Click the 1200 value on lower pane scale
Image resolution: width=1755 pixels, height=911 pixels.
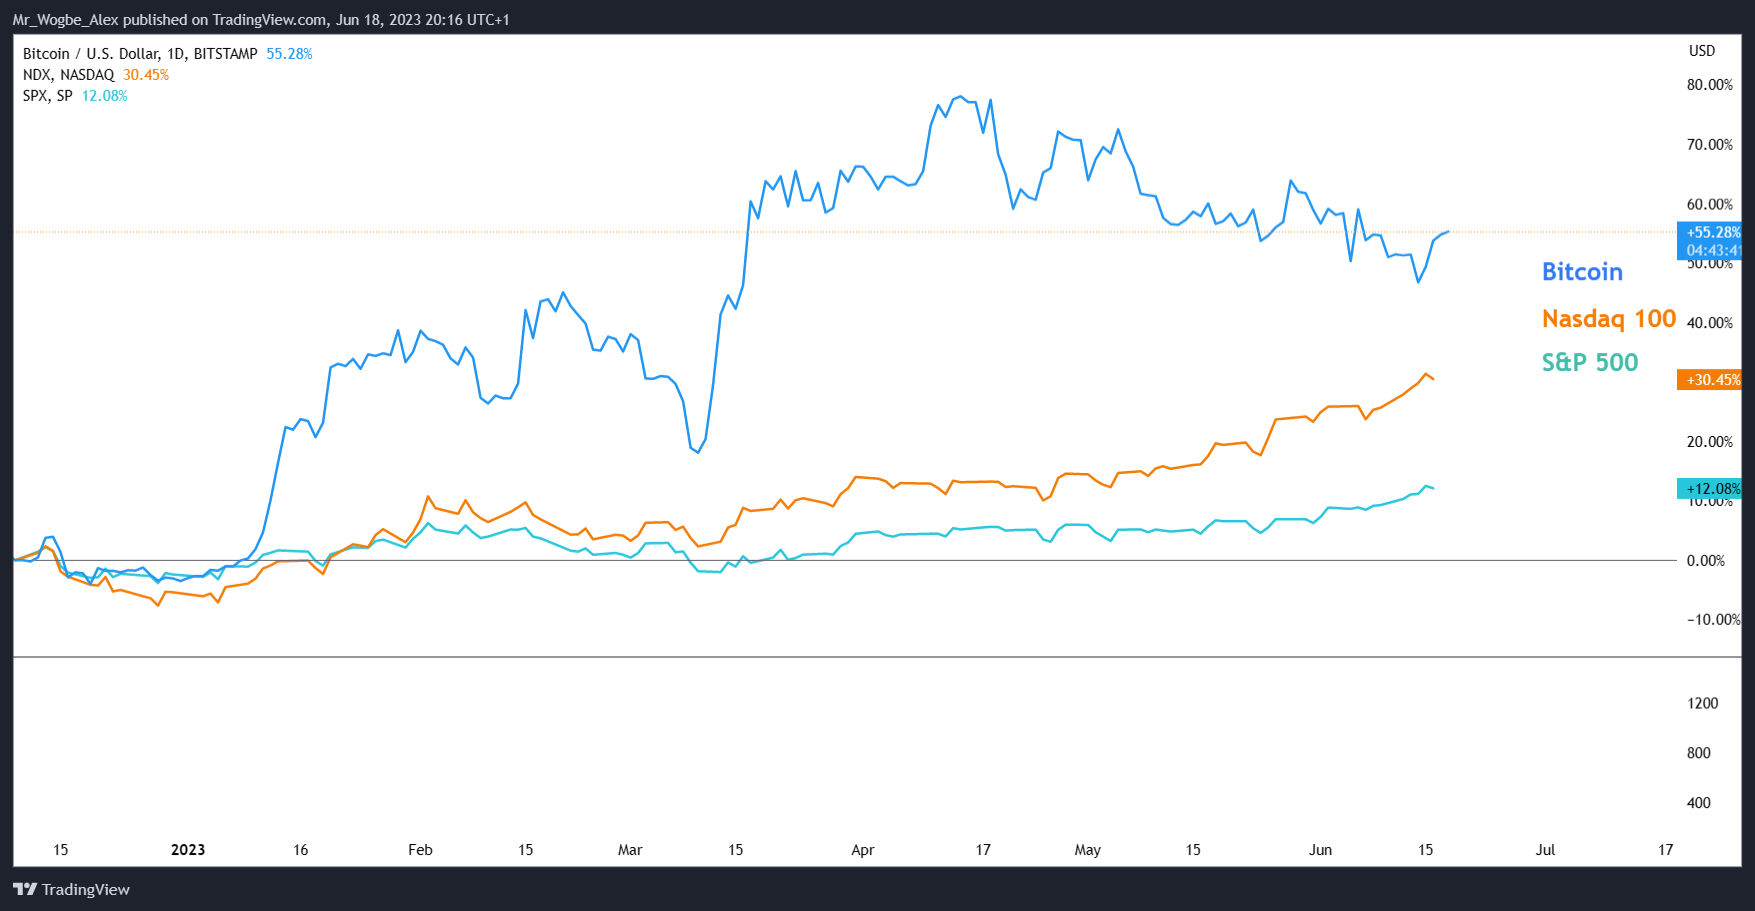(x=1702, y=703)
